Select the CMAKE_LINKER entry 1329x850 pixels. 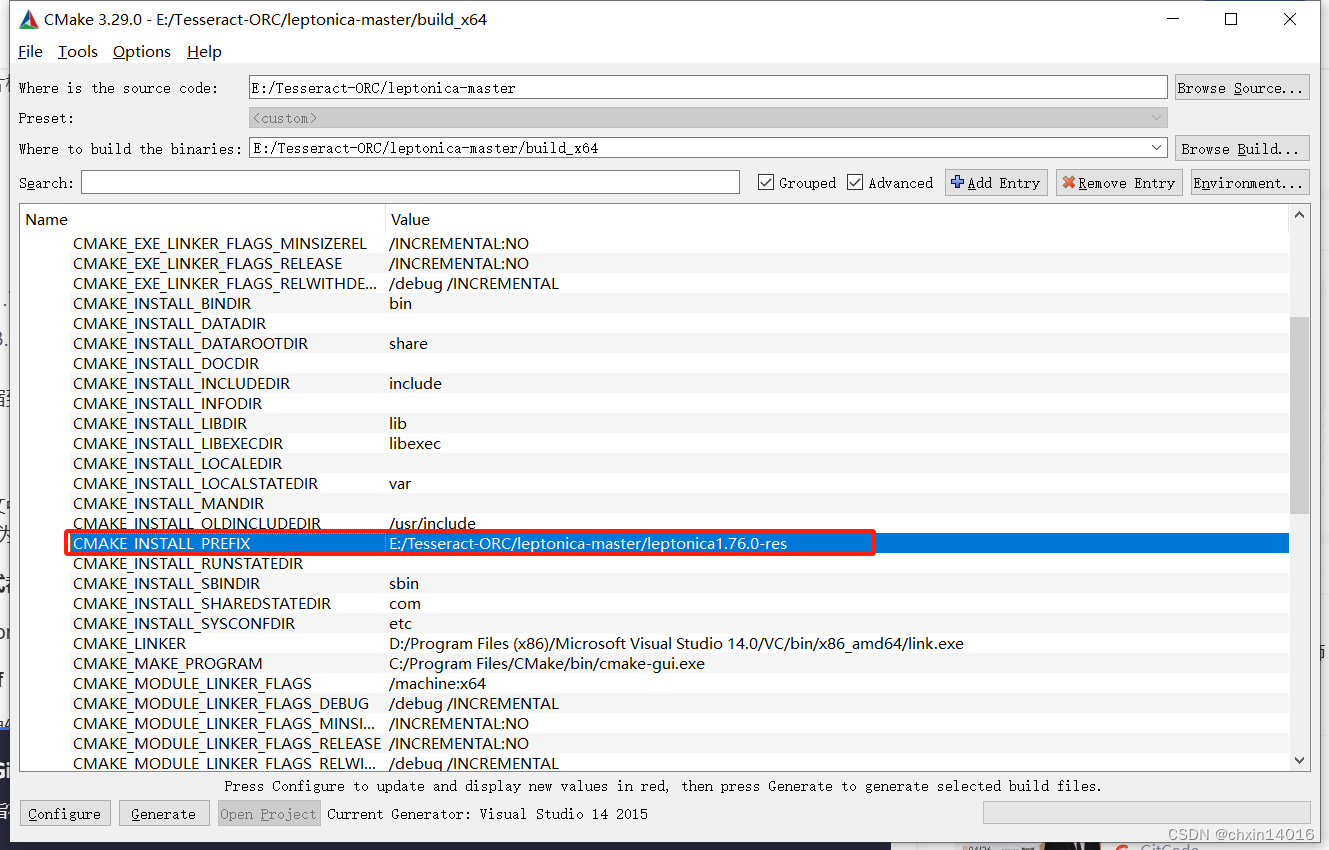(129, 643)
